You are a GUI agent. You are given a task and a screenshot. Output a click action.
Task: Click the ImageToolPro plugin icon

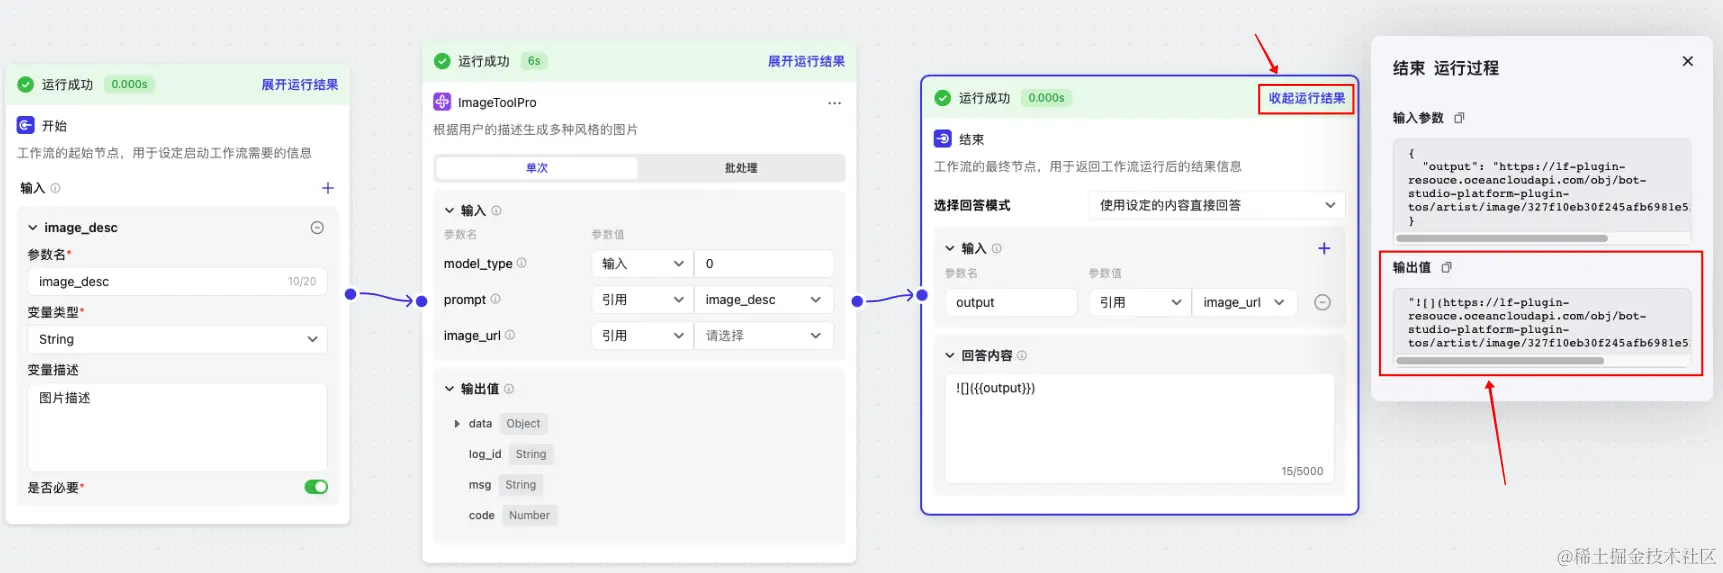pos(442,102)
